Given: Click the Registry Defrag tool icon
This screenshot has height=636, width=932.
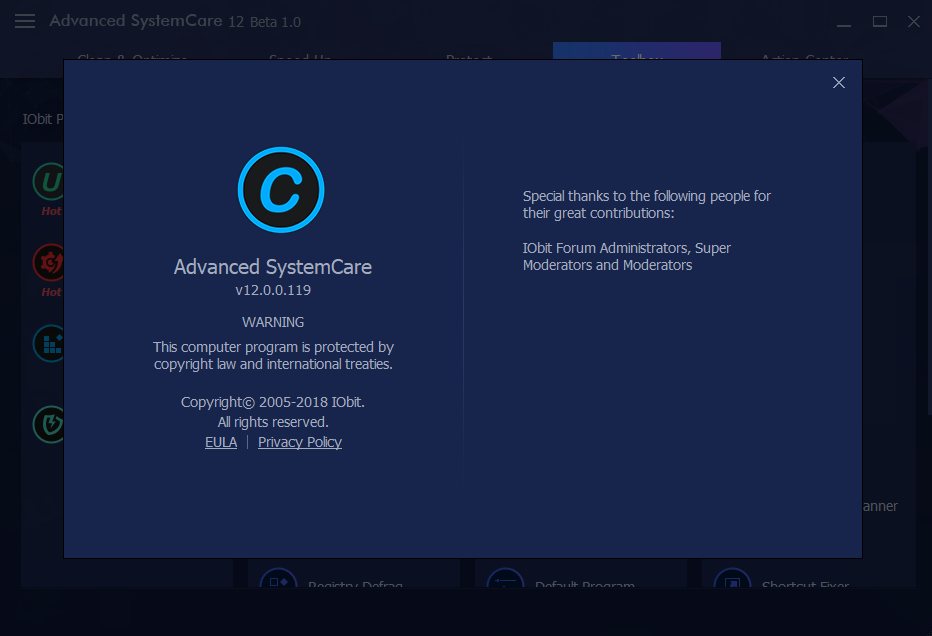Looking at the screenshot, I should click(x=278, y=577).
